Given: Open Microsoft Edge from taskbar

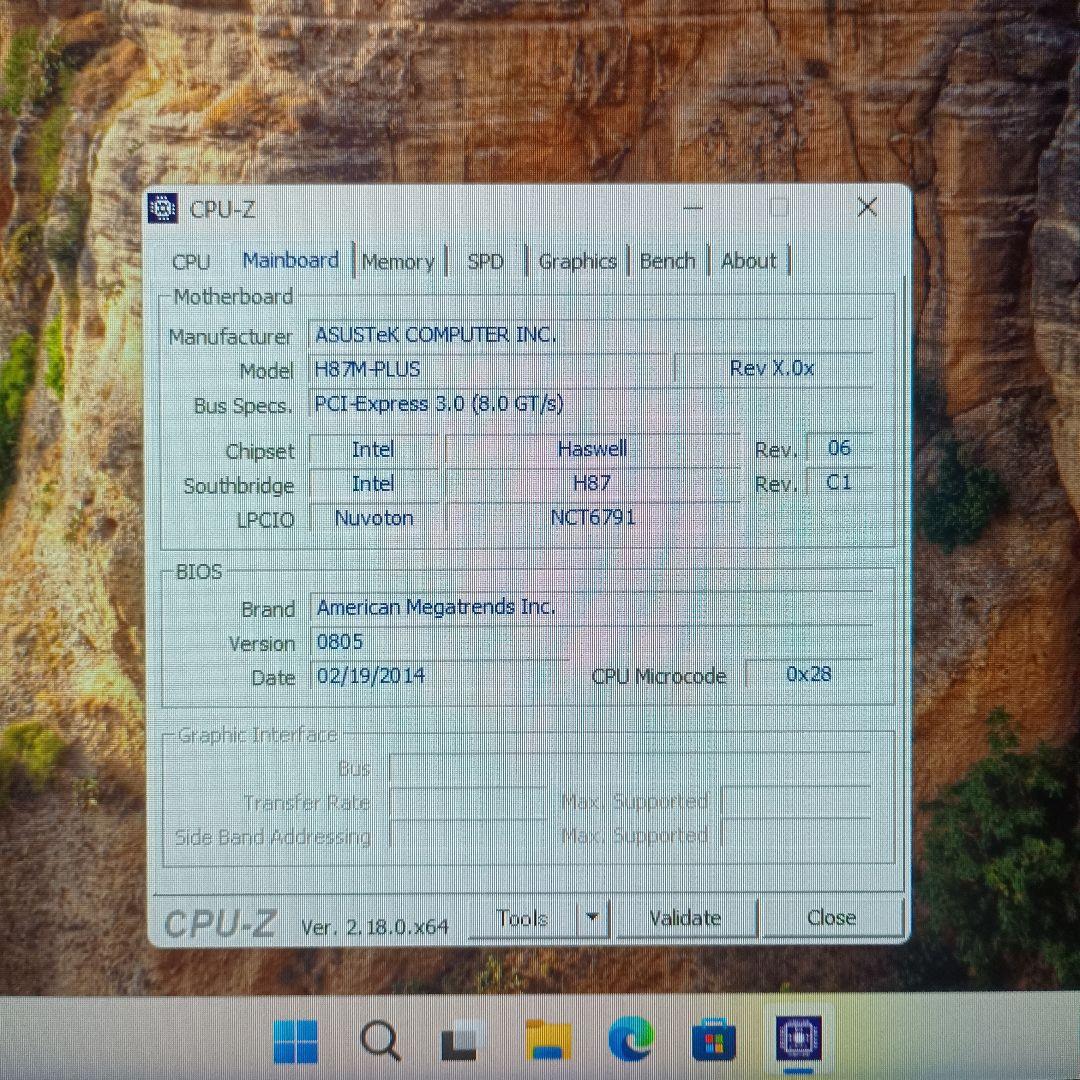Looking at the screenshot, I should (631, 1039).
